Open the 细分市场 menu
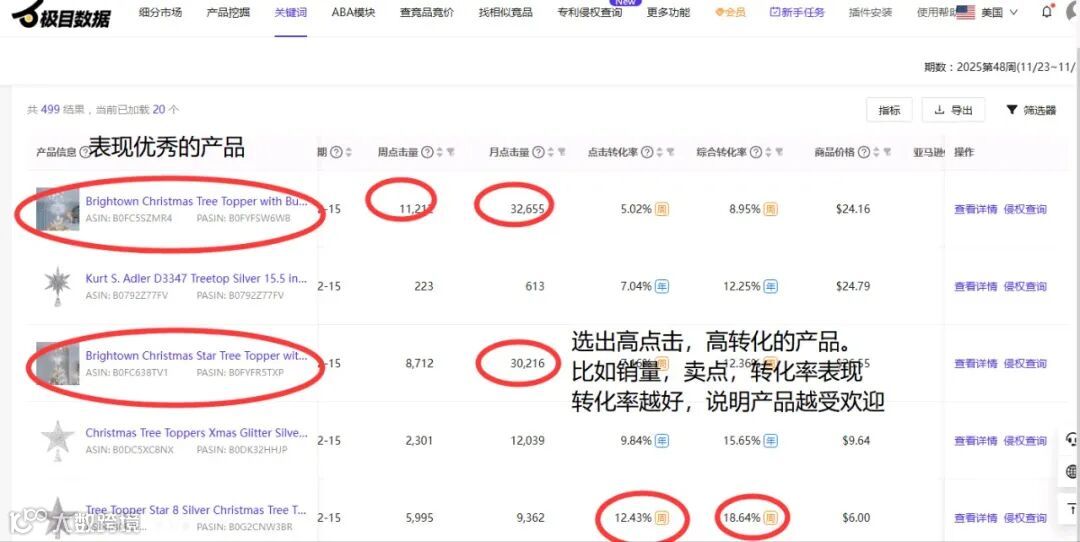The height and width of the screenshot is (542, 1080). point(160,12)
